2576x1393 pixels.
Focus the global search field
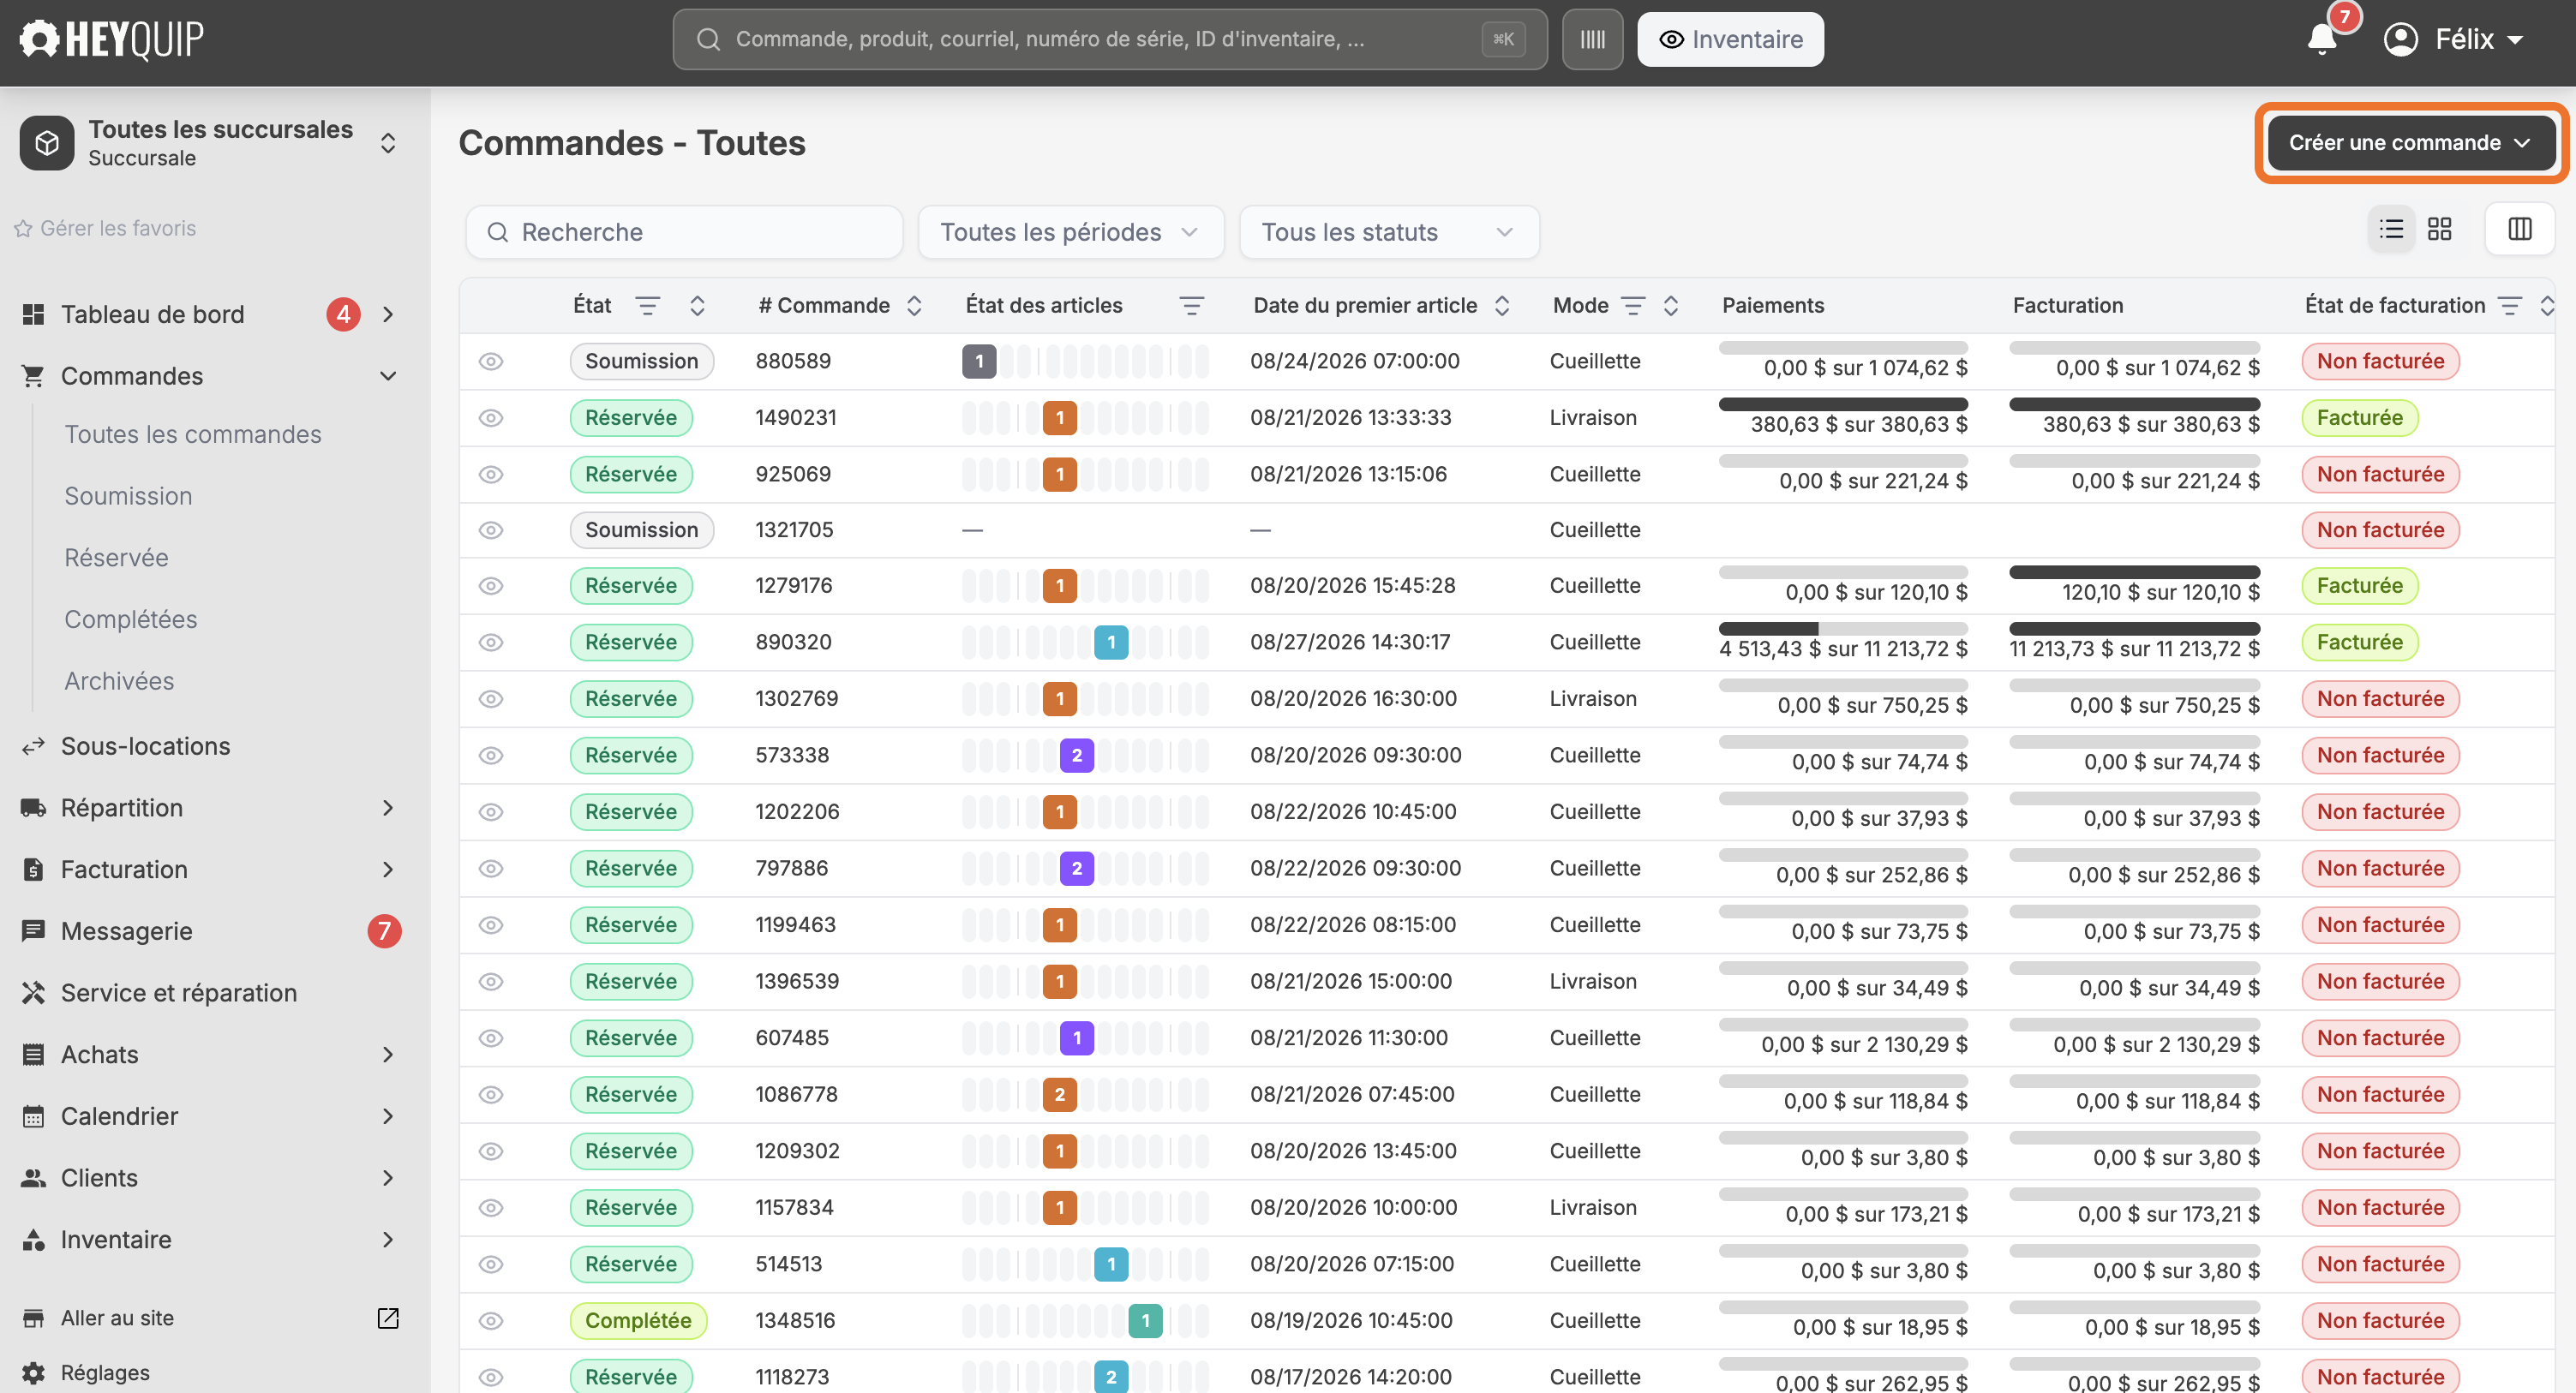(1109, 39)
